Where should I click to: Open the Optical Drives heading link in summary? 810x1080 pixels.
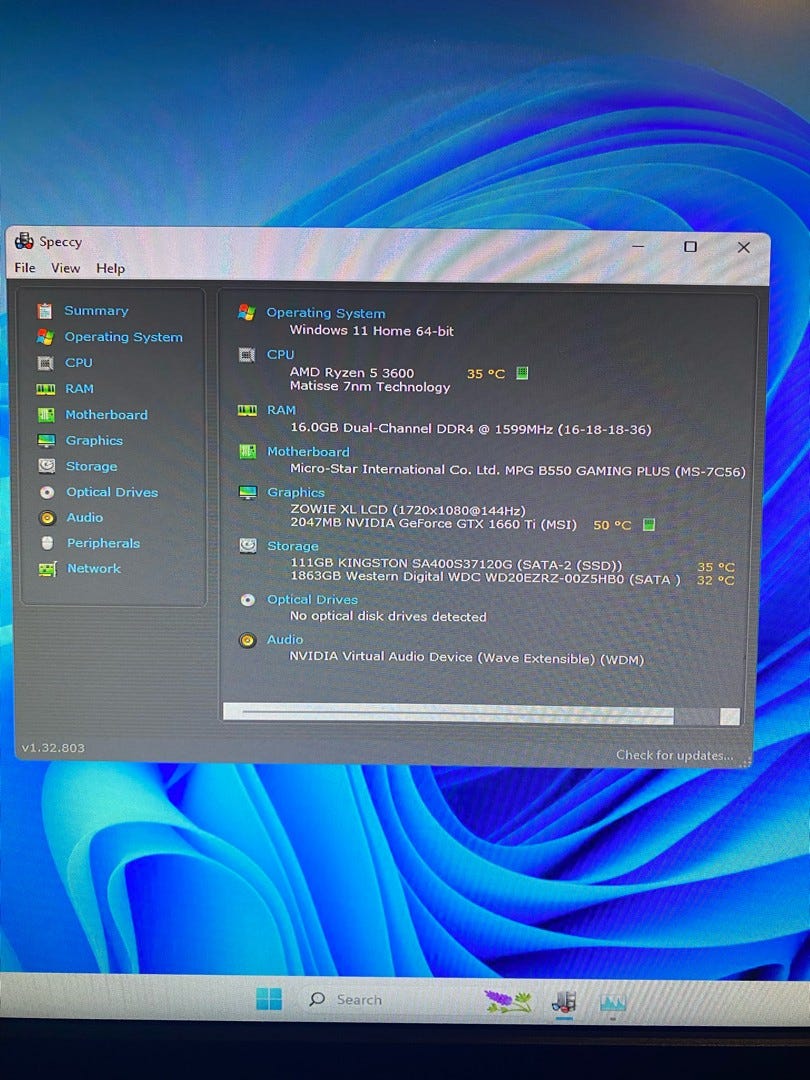(313, 599)
